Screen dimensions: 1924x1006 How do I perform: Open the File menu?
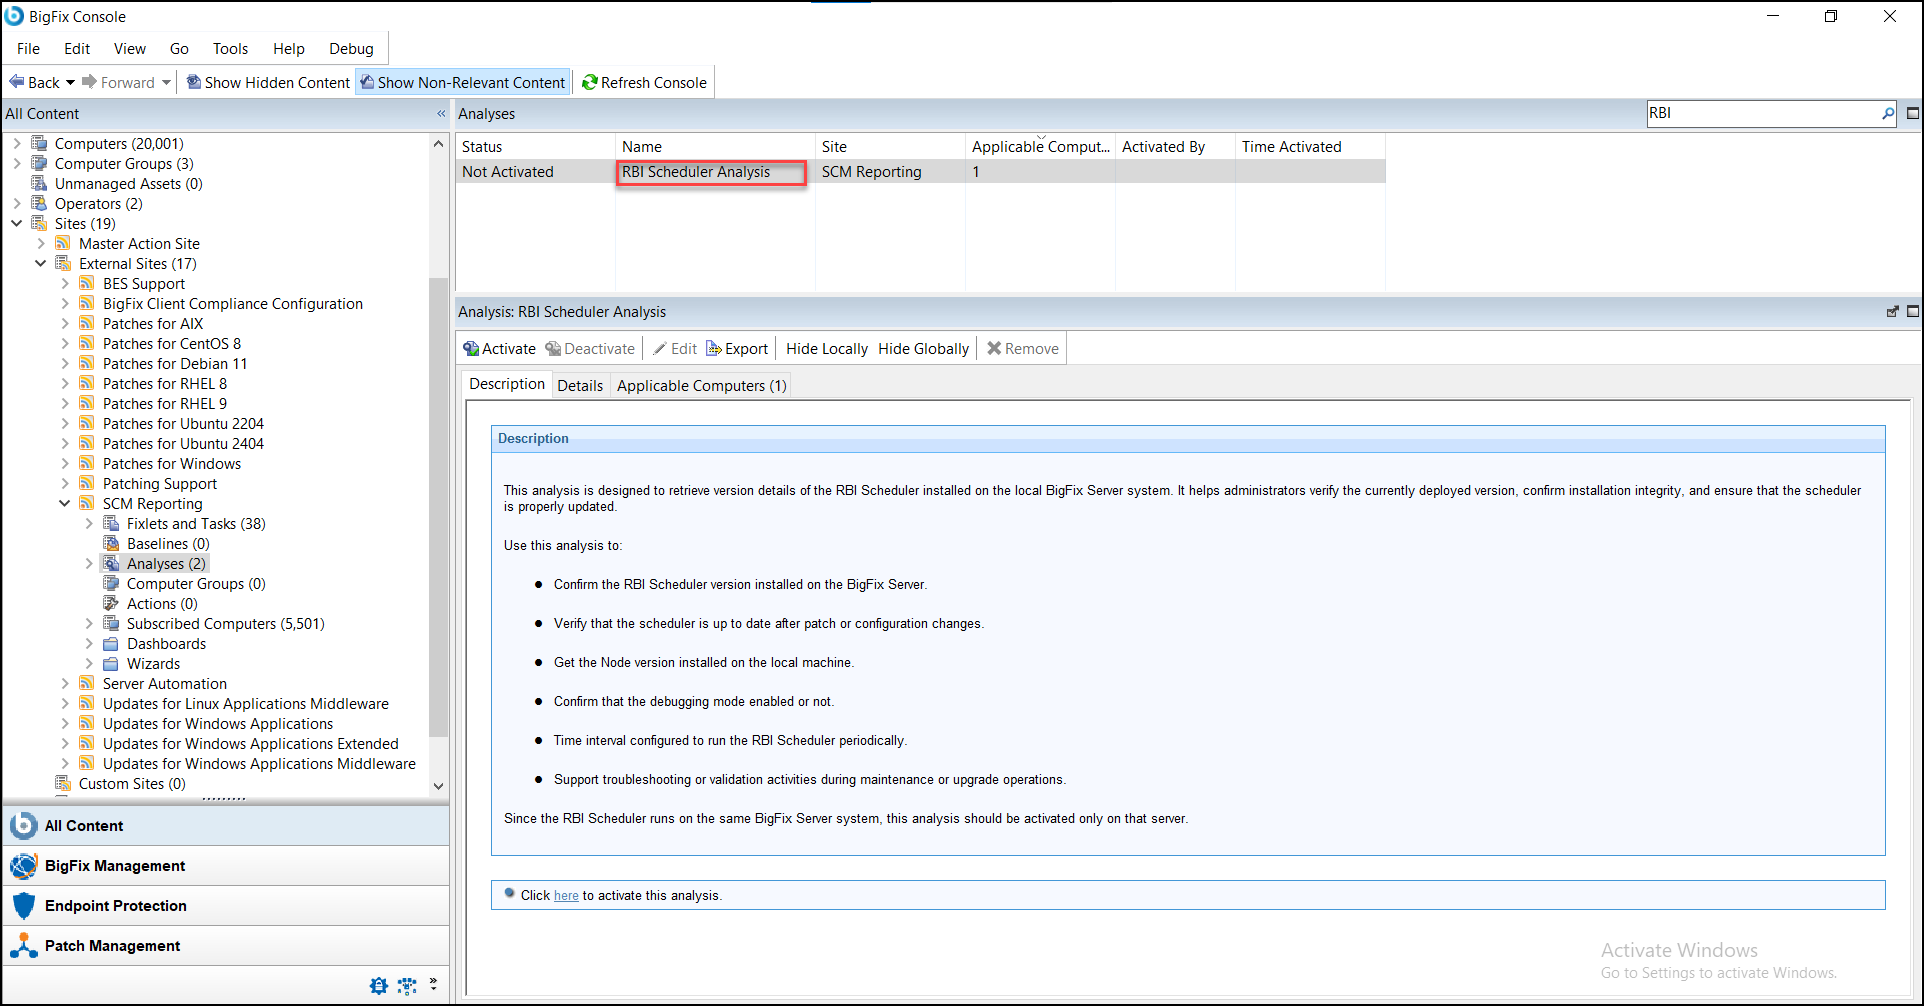coord(28,48)
